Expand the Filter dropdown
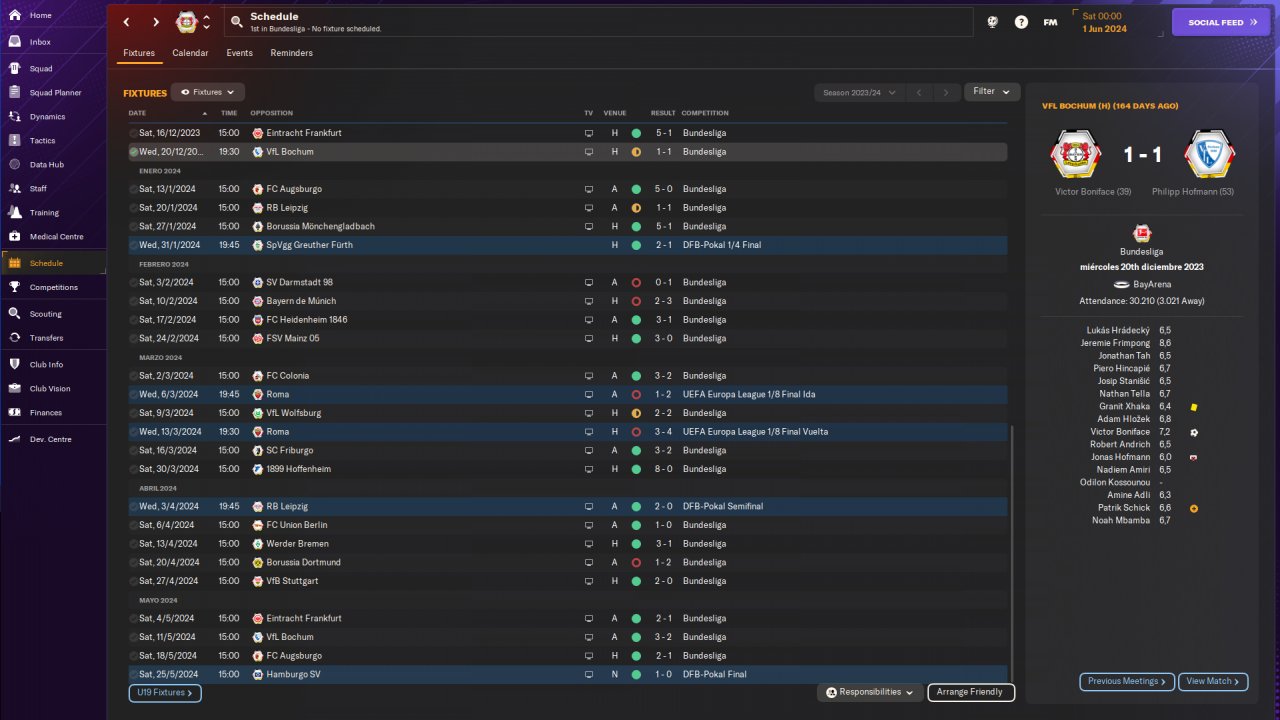This screenshot has height=720, width=1280. 992,92
